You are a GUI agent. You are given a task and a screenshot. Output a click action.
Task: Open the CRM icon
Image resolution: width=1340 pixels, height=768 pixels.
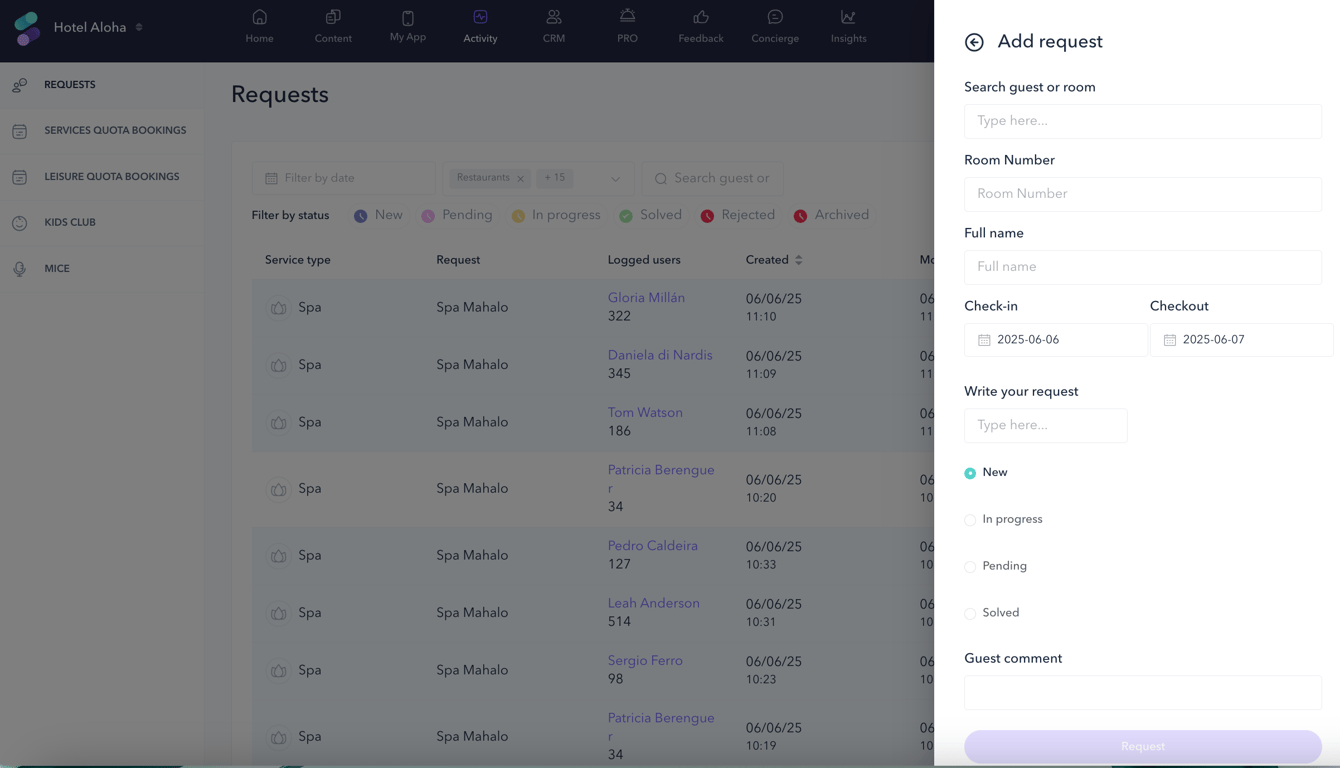tap(553, 19)
